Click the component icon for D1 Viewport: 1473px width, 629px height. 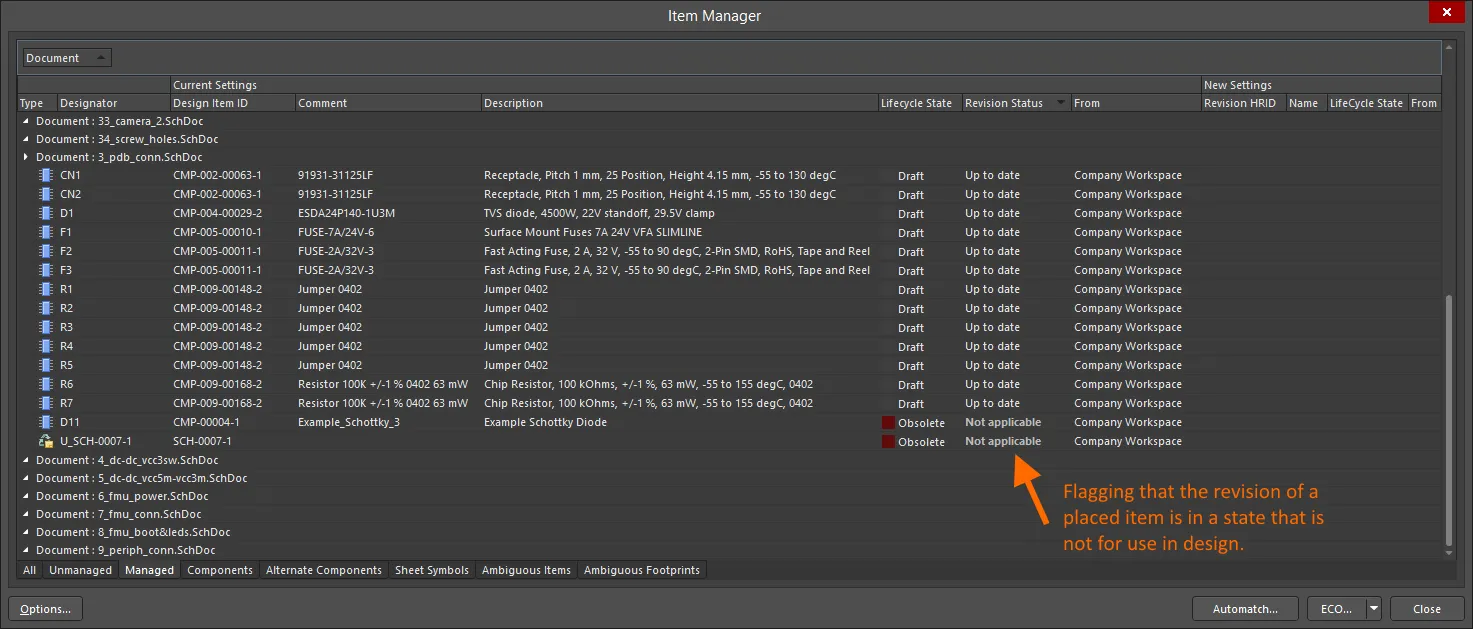pos(45,213)
